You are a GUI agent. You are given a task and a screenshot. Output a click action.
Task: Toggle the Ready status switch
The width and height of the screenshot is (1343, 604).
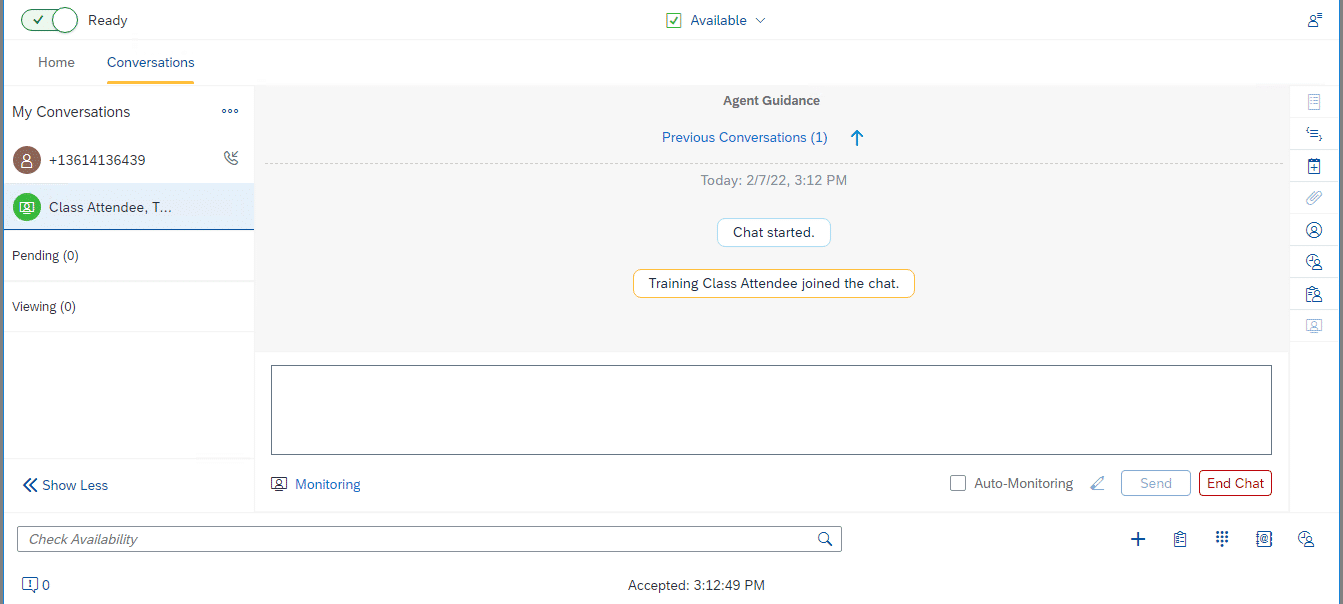(x=49, y=20)
